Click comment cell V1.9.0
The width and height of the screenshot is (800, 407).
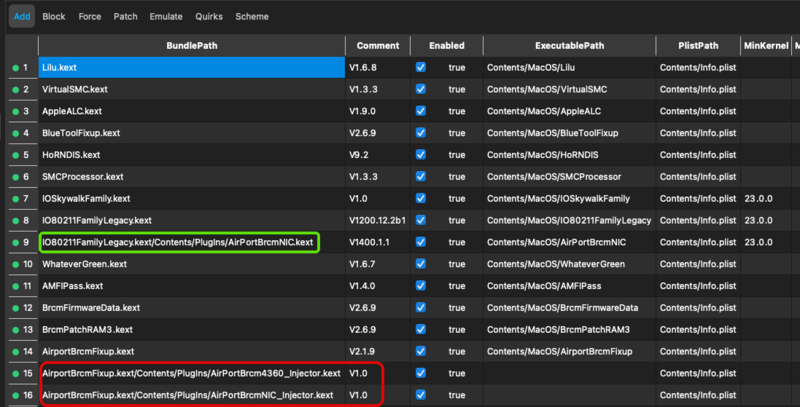coord(378,111)
